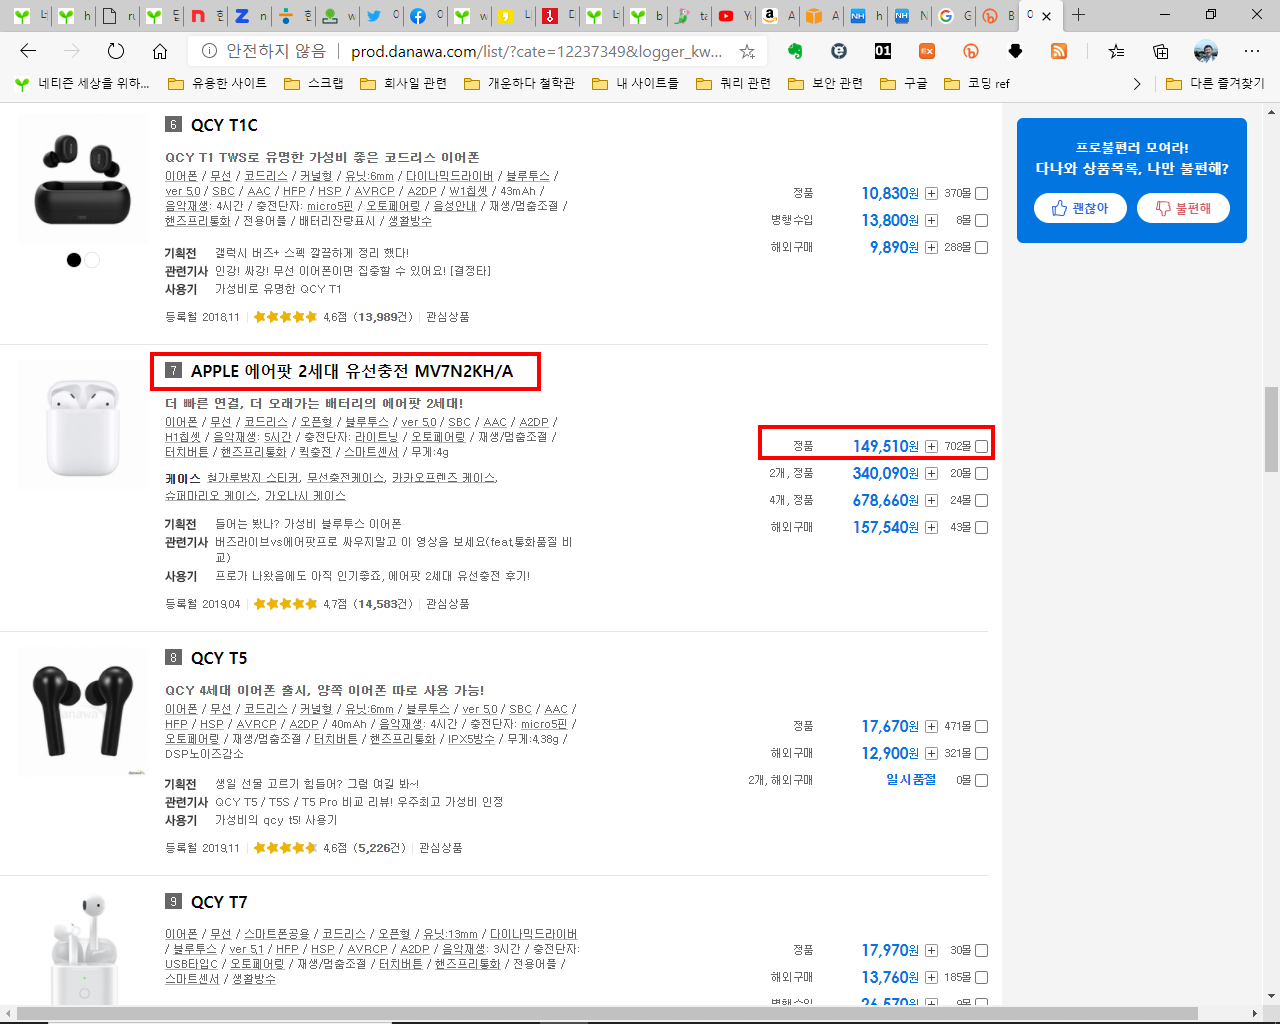The image size is (1280, 1024).
Task: Open the user profile avatar
Action: tap(1206, 51)
